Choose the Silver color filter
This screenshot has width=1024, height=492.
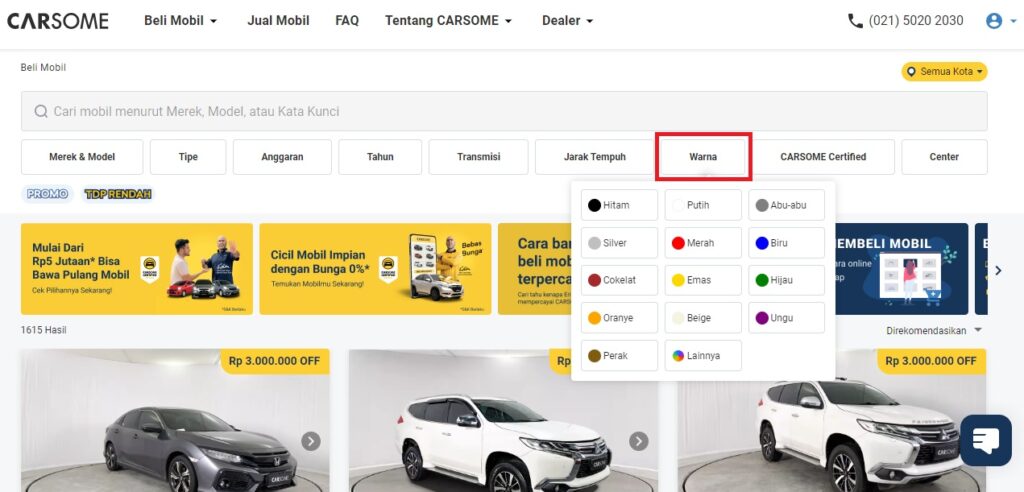(619, 243)
